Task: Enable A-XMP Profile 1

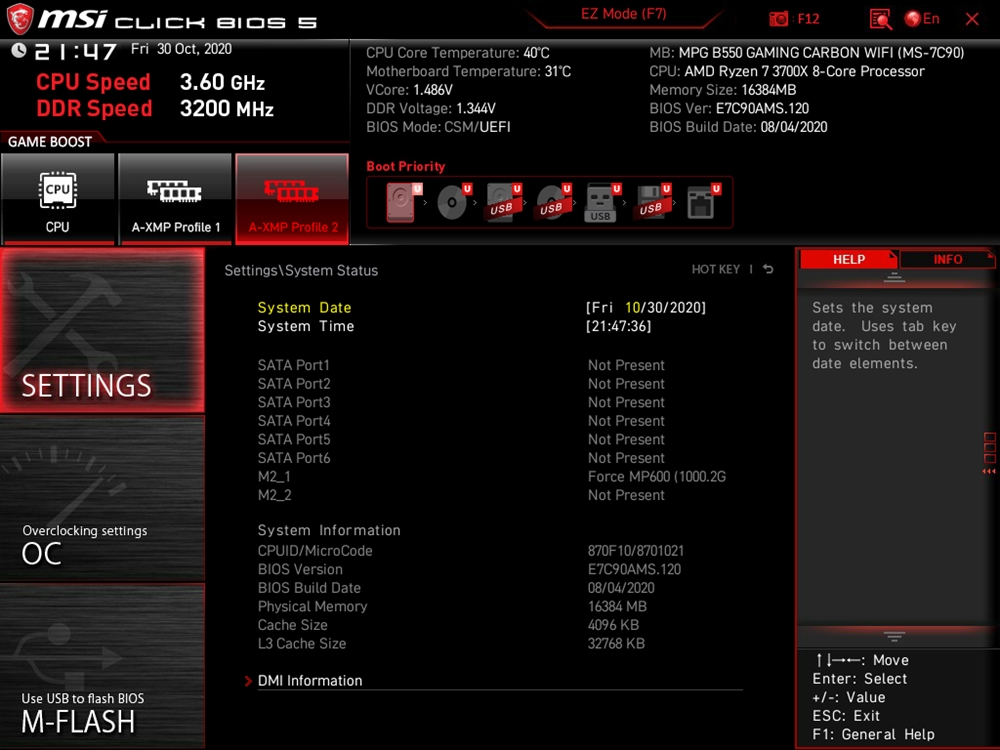Action: [175, 199]
